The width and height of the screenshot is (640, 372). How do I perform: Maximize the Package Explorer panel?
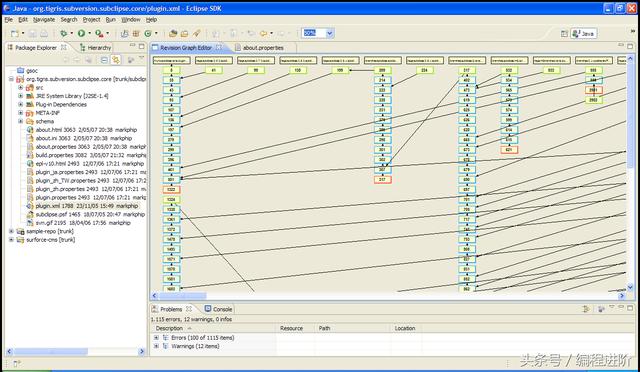pos(142,46)
